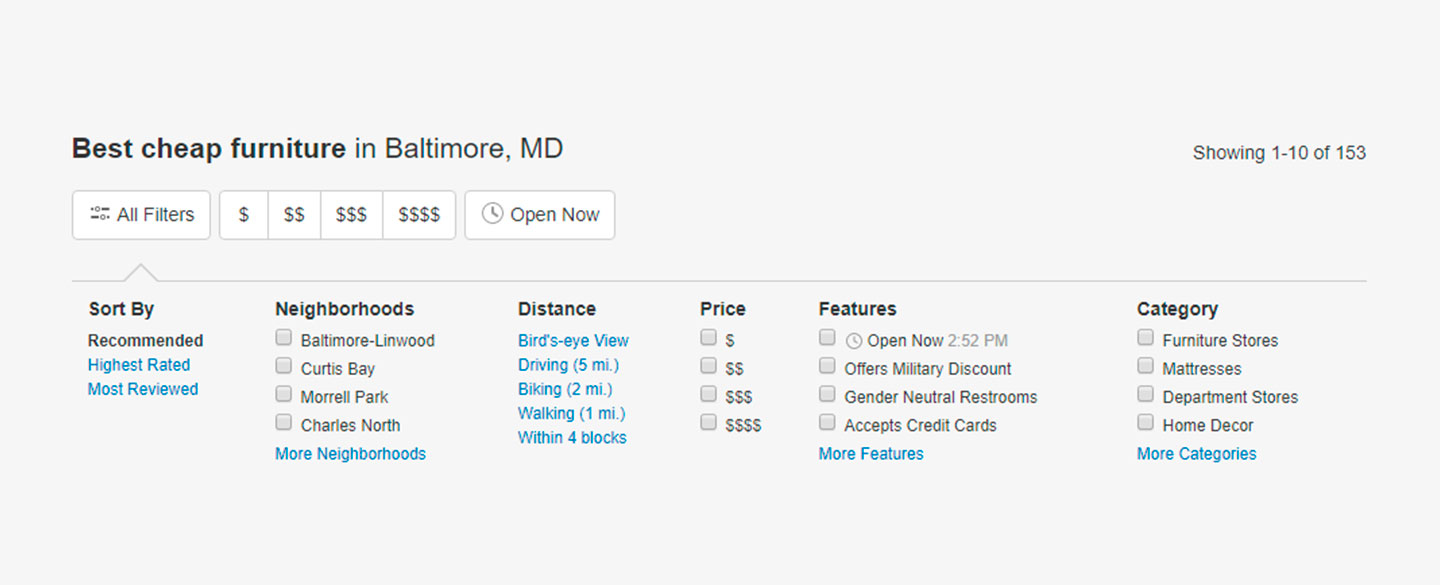Viewport: 1440px width, 585px height.
Task: Sort results by Highest Rated
Action: (139, 365)
